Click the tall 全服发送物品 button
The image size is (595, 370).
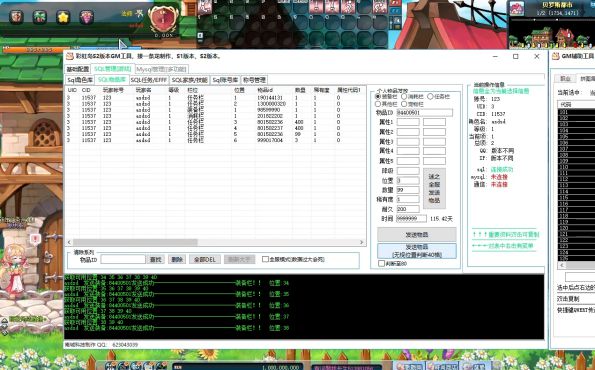[x=434, y=188]
